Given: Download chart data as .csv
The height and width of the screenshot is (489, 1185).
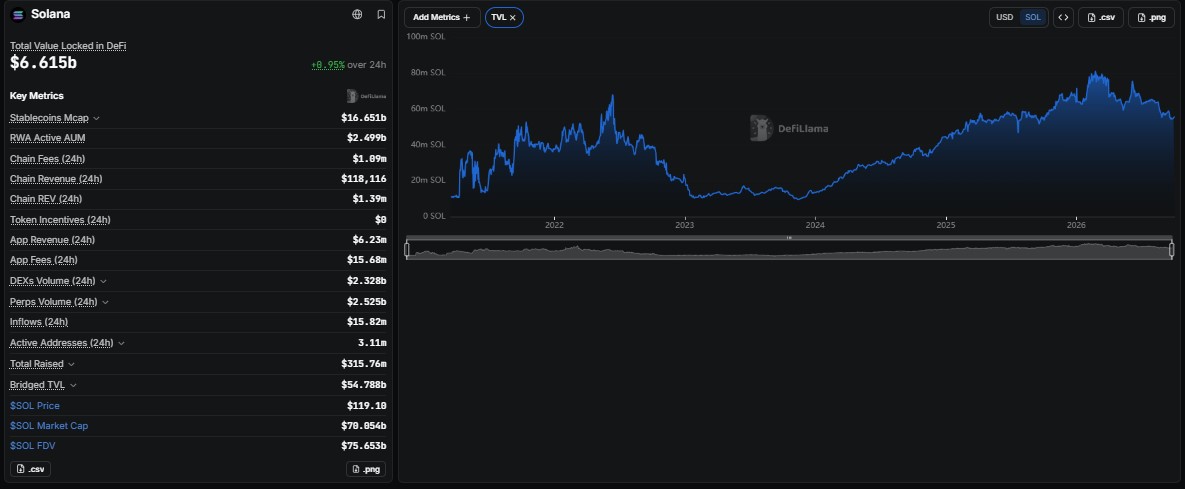Looking at the screenshot, I should [x=1101, y=17].
